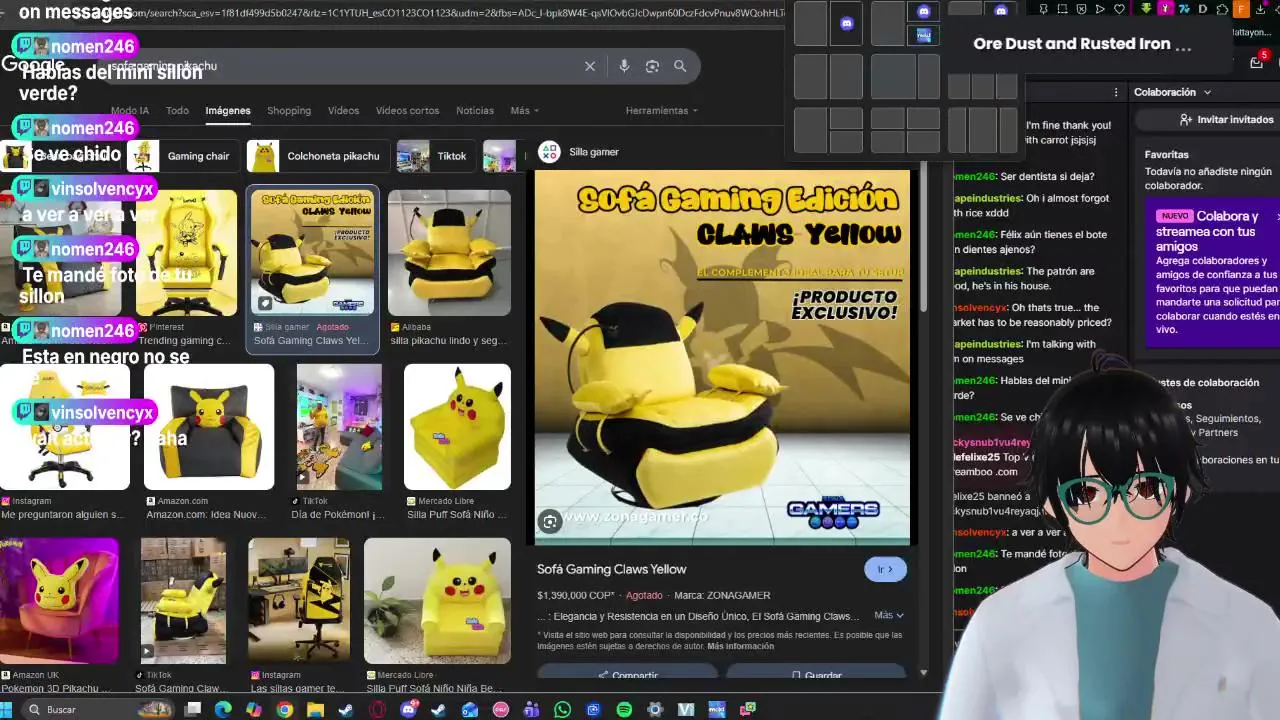Open Lens on the preview image corner
This screenshot has height=720, width=1280.
pyautogui.click(x=550, y=521)
